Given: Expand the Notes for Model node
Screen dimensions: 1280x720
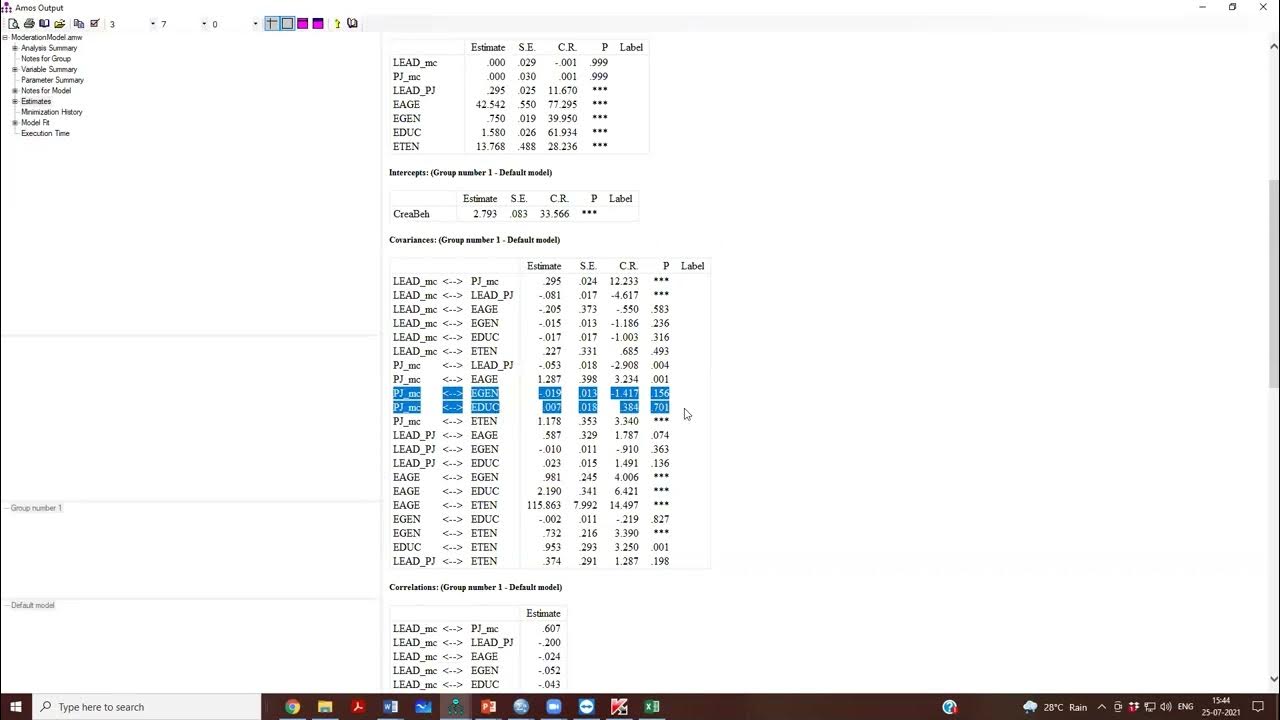Looking at the screenshot, I should 15,91.
